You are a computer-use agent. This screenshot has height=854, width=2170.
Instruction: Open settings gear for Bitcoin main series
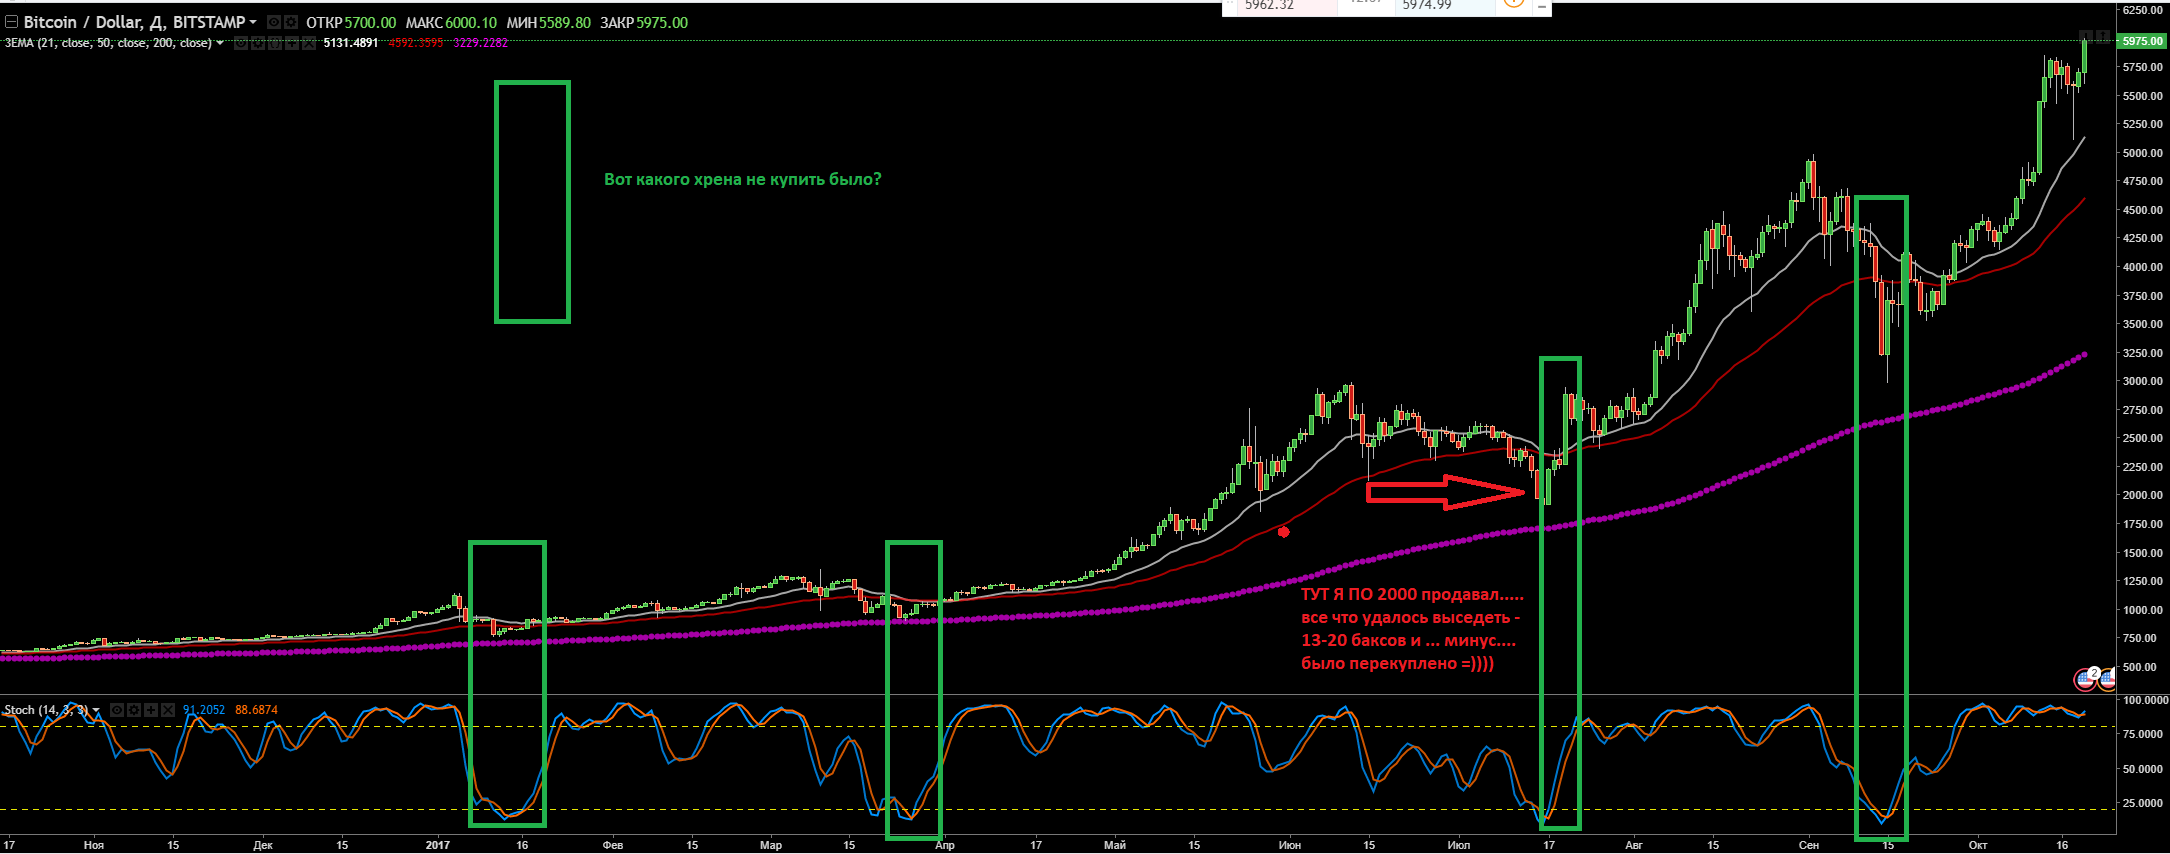pos(291,22)
